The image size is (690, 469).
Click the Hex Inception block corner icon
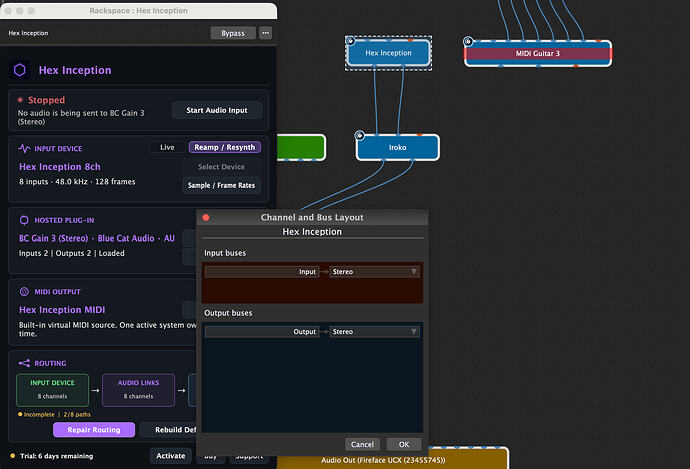(351, 41)
